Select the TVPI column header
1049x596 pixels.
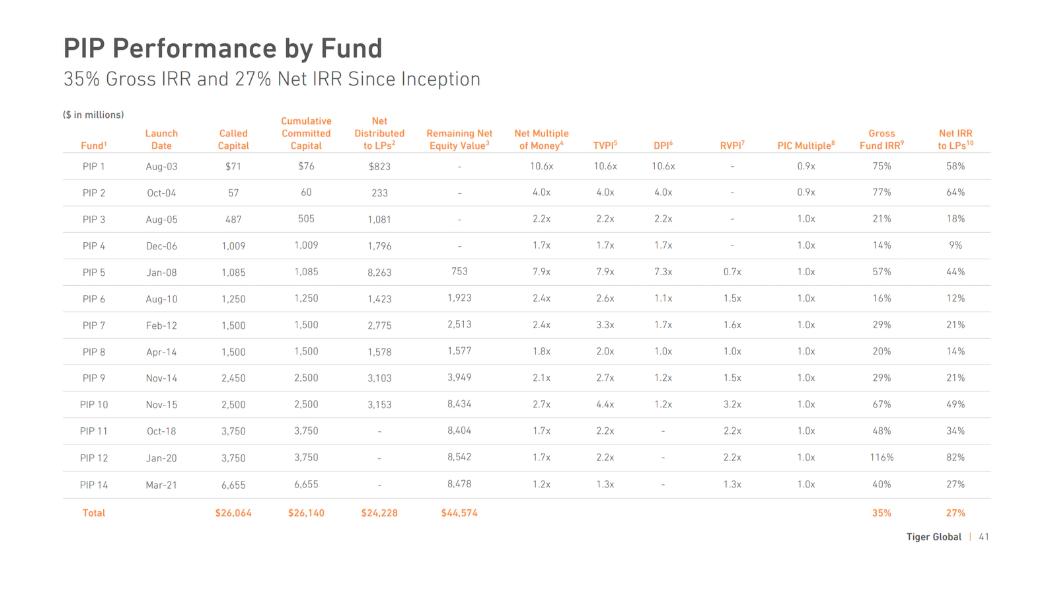[x=605, y=146]
